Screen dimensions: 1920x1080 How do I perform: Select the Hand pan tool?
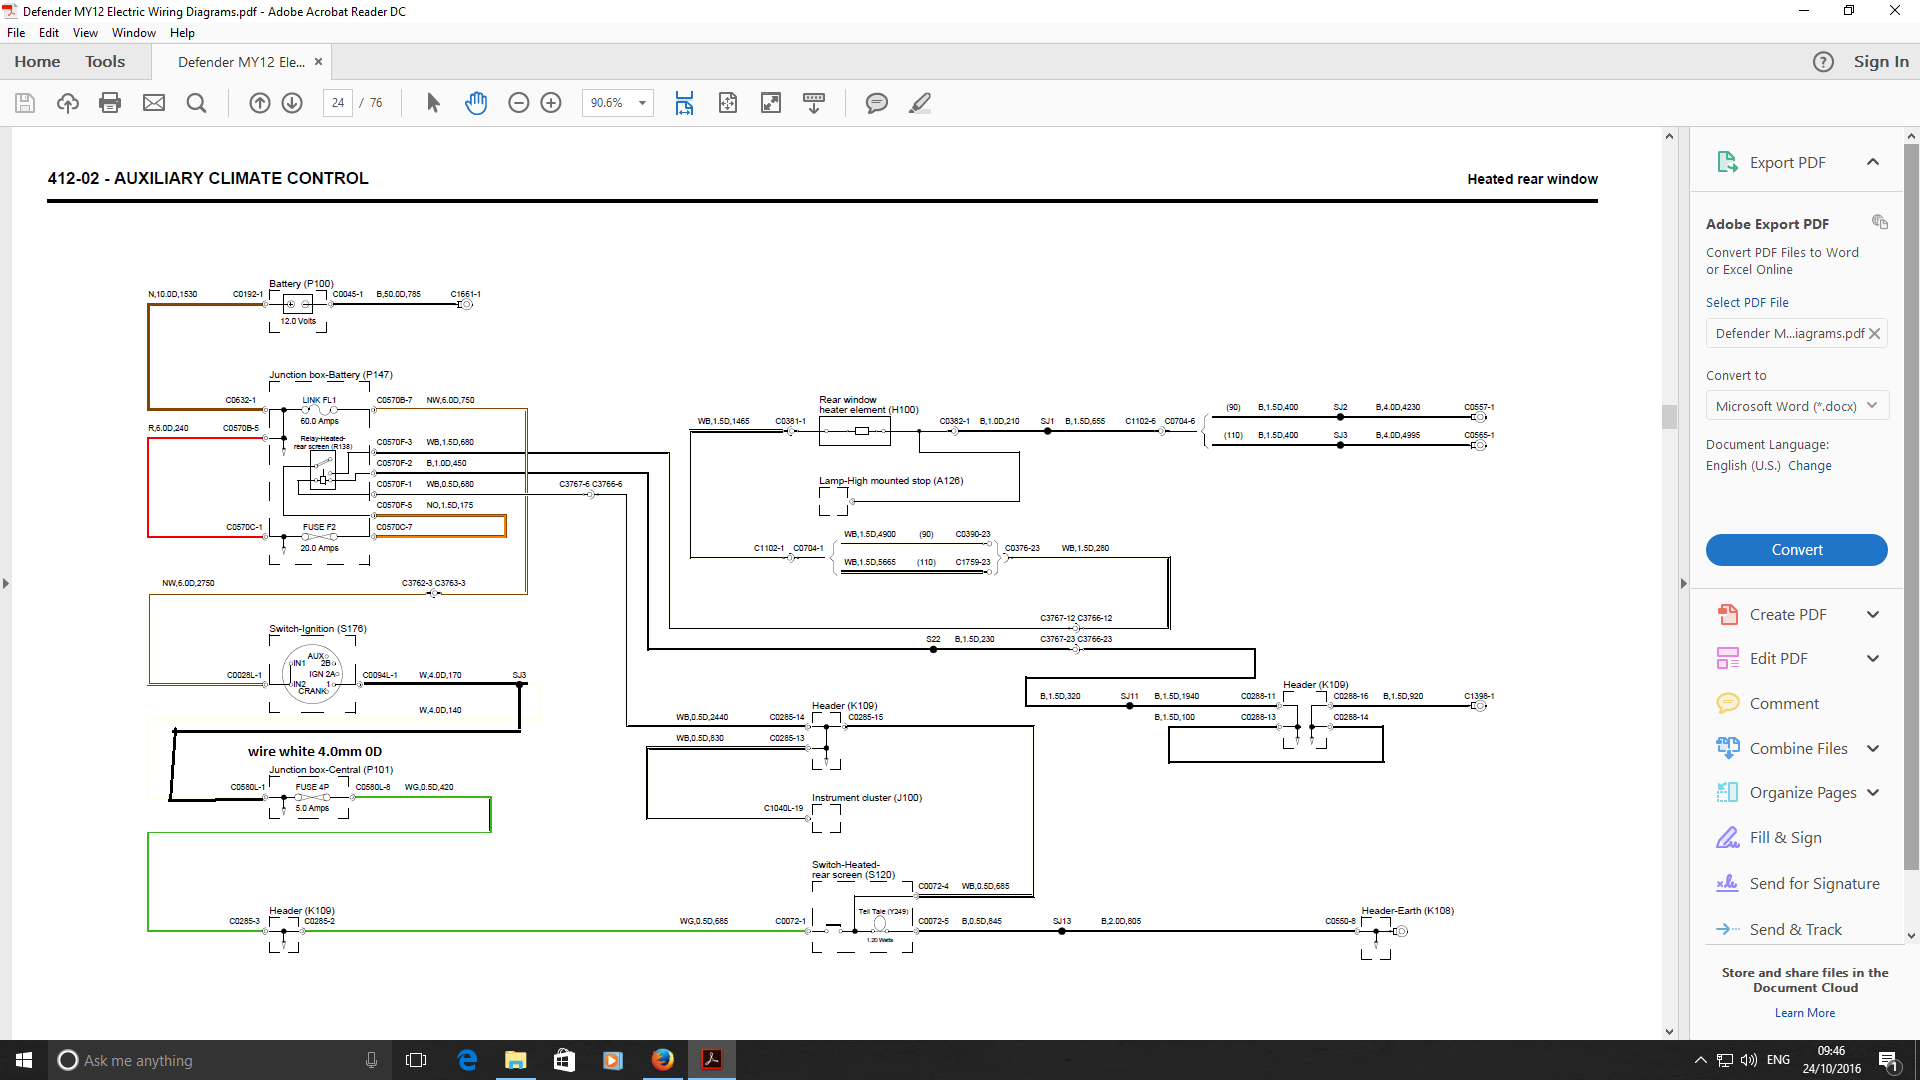pyautogui.click(x=476, y=103)
